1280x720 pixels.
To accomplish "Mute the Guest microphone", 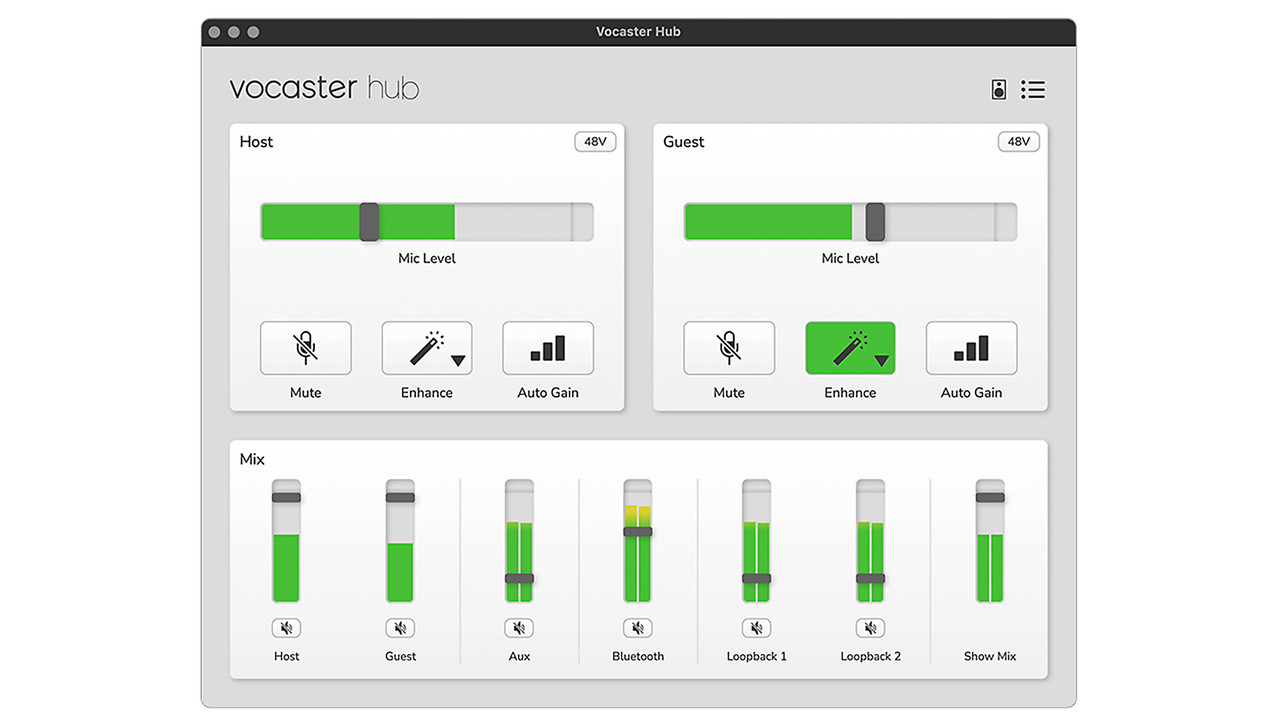I will coord(728,348).
